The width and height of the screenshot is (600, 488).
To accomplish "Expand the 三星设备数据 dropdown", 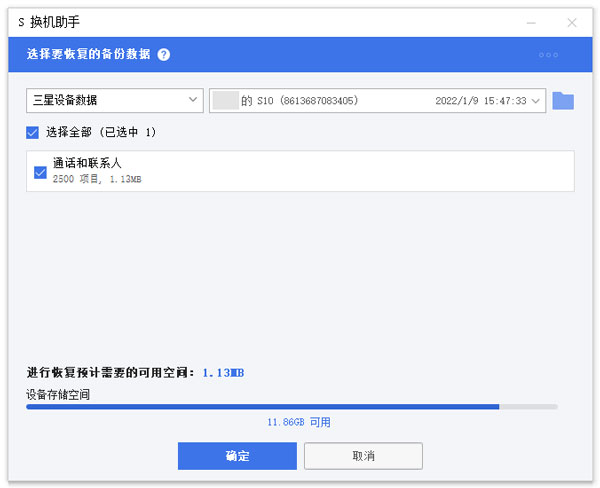I will (x=115, y=100).
